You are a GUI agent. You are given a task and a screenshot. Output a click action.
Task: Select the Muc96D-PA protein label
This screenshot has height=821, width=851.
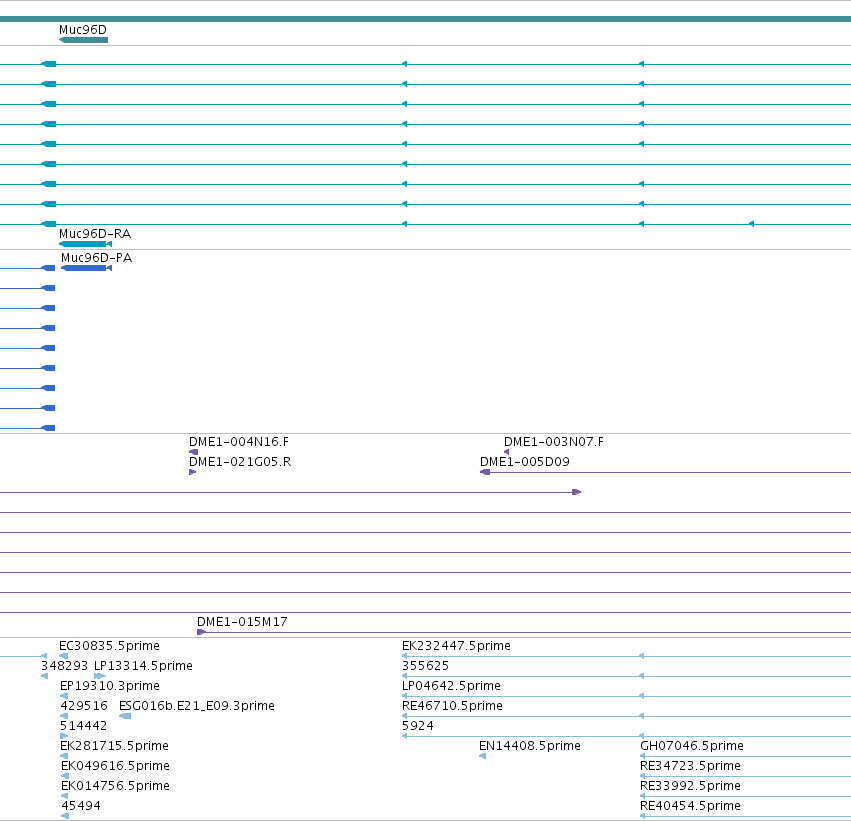97,258
